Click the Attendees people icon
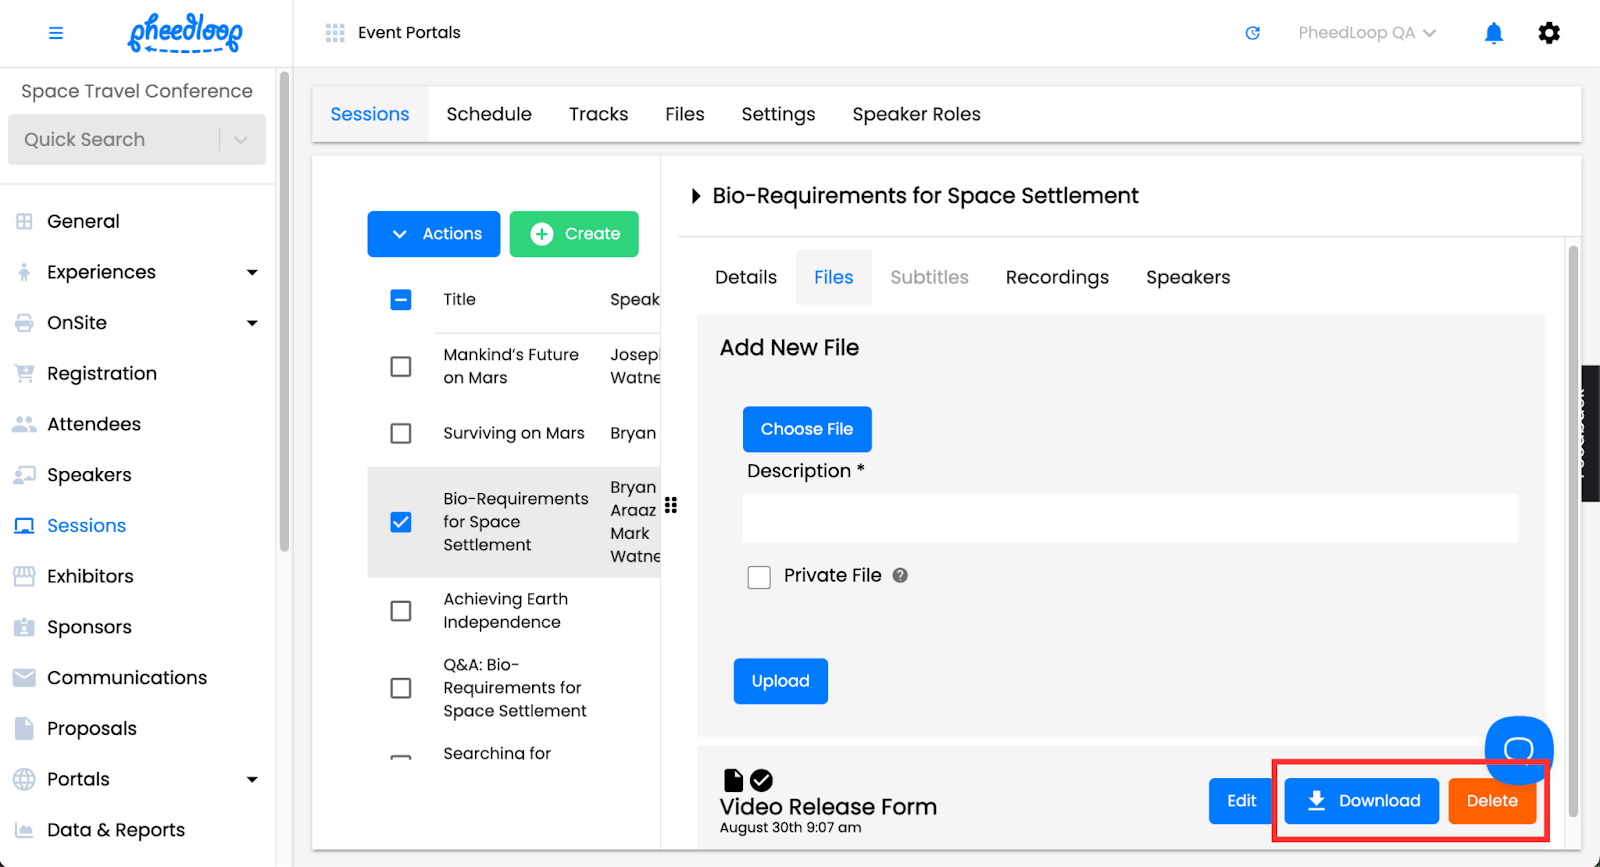Viewport: 1600px width, 867px height. (24, 424)
